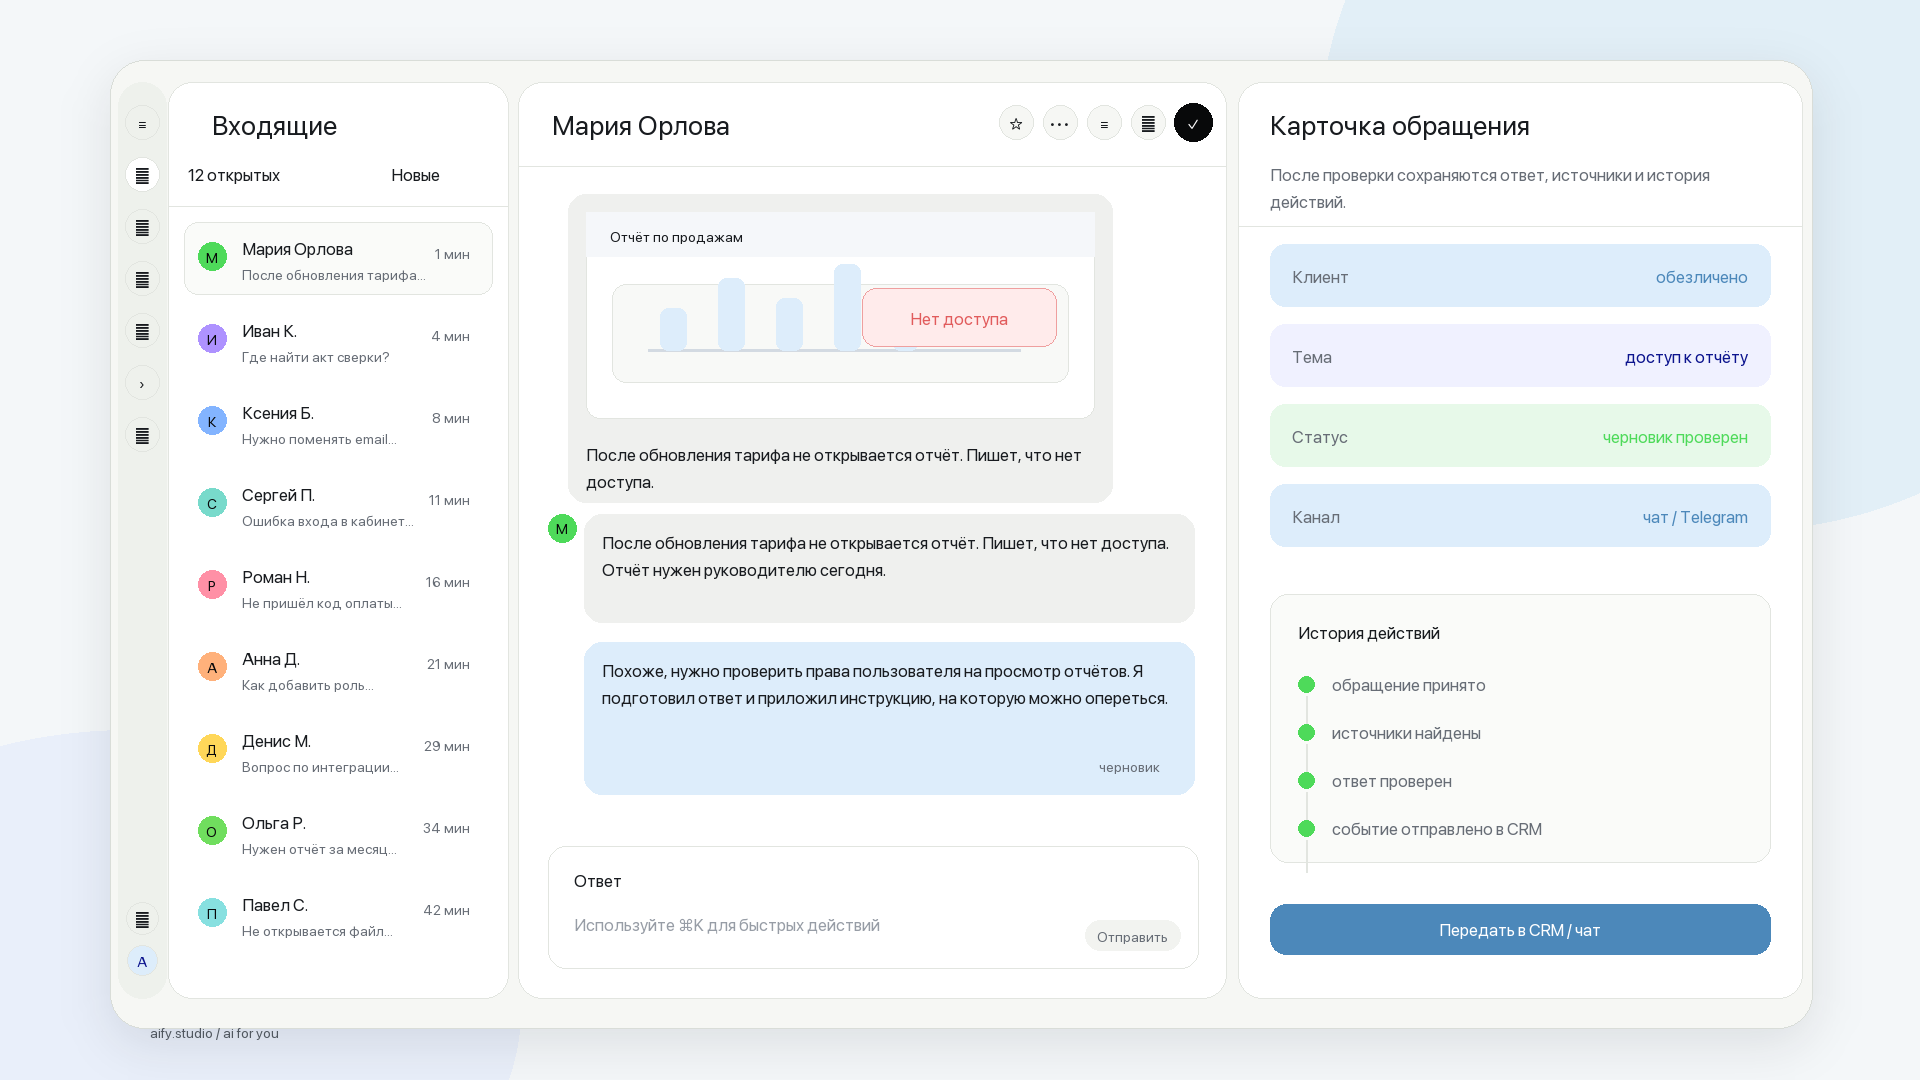Select Ольга Р. conversation in inbox
Screen dimensions: 1920x1080
tap(338, 835)
